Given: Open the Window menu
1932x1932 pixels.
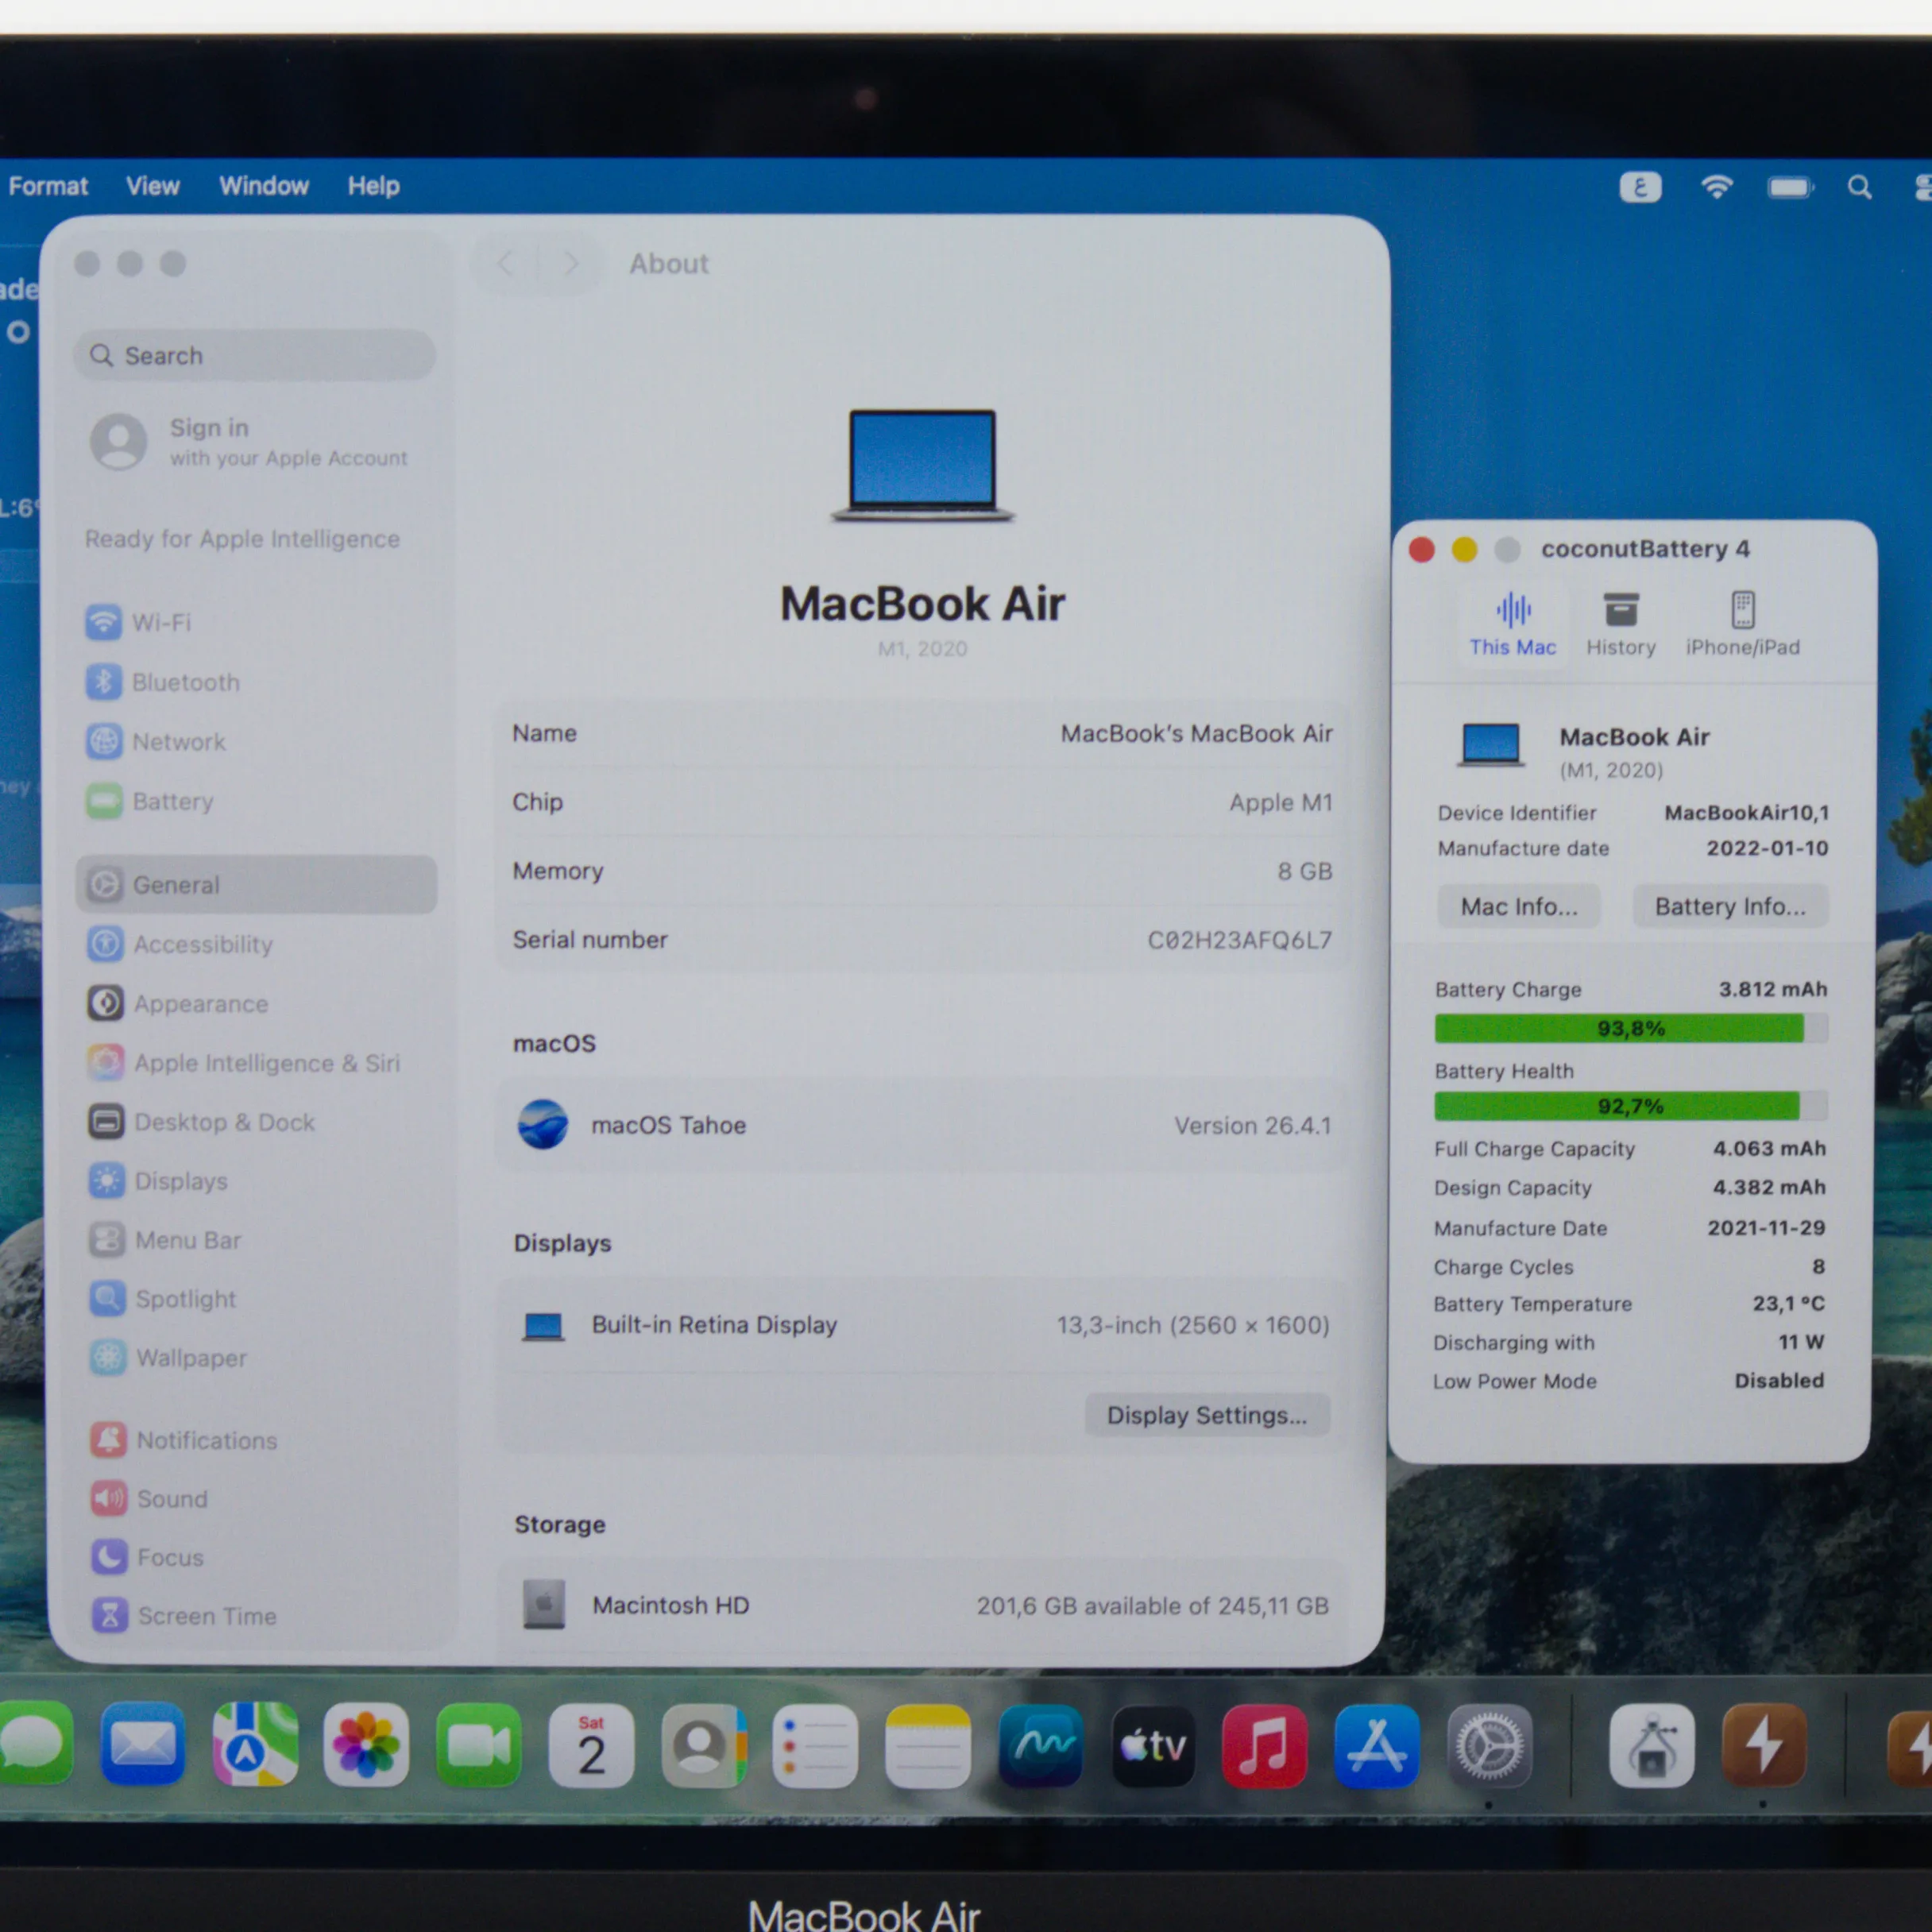Looking at the screenshot, I should click(264, 186).
